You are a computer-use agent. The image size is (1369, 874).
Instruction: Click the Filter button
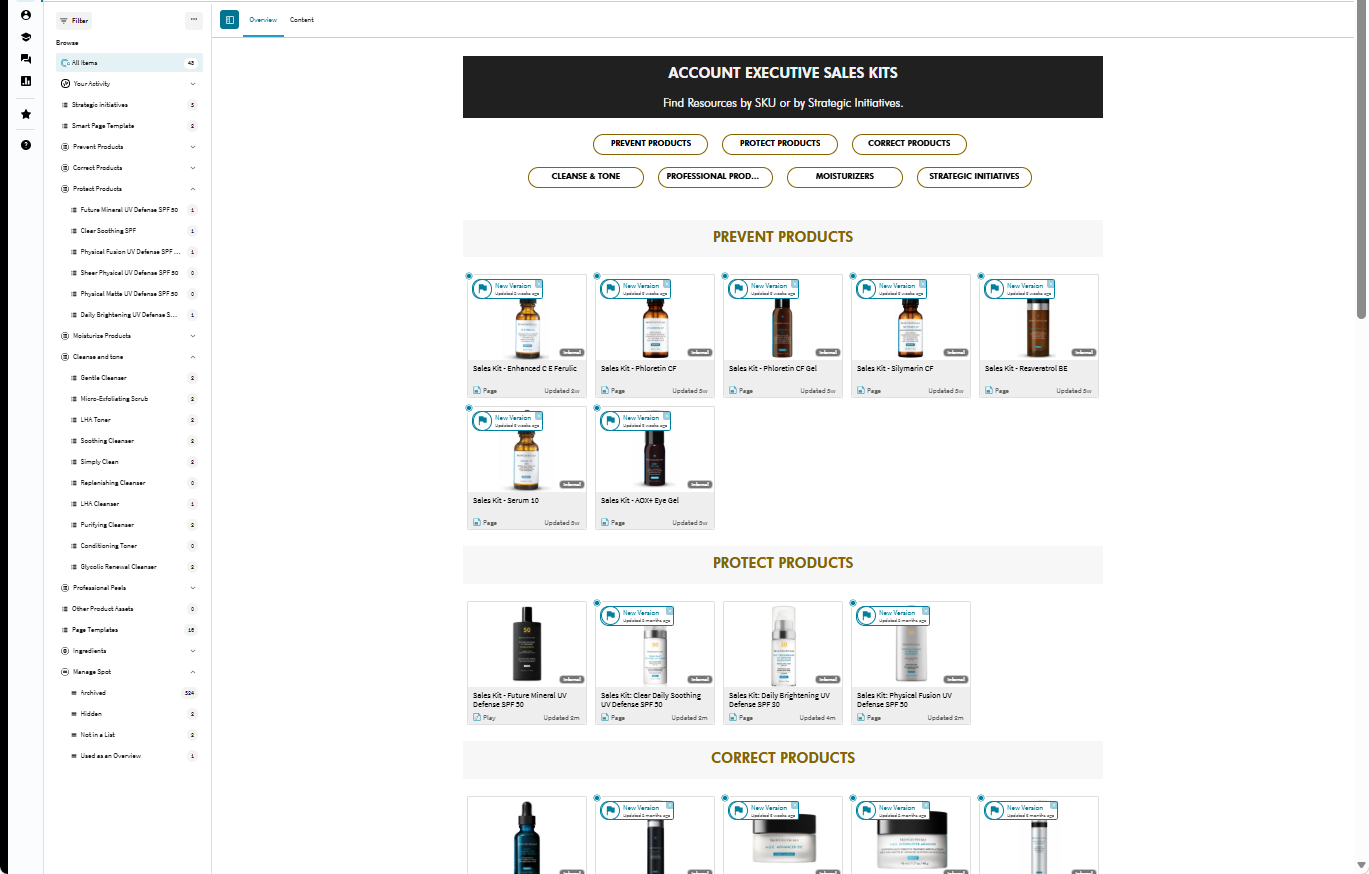[x=75, y=20]
